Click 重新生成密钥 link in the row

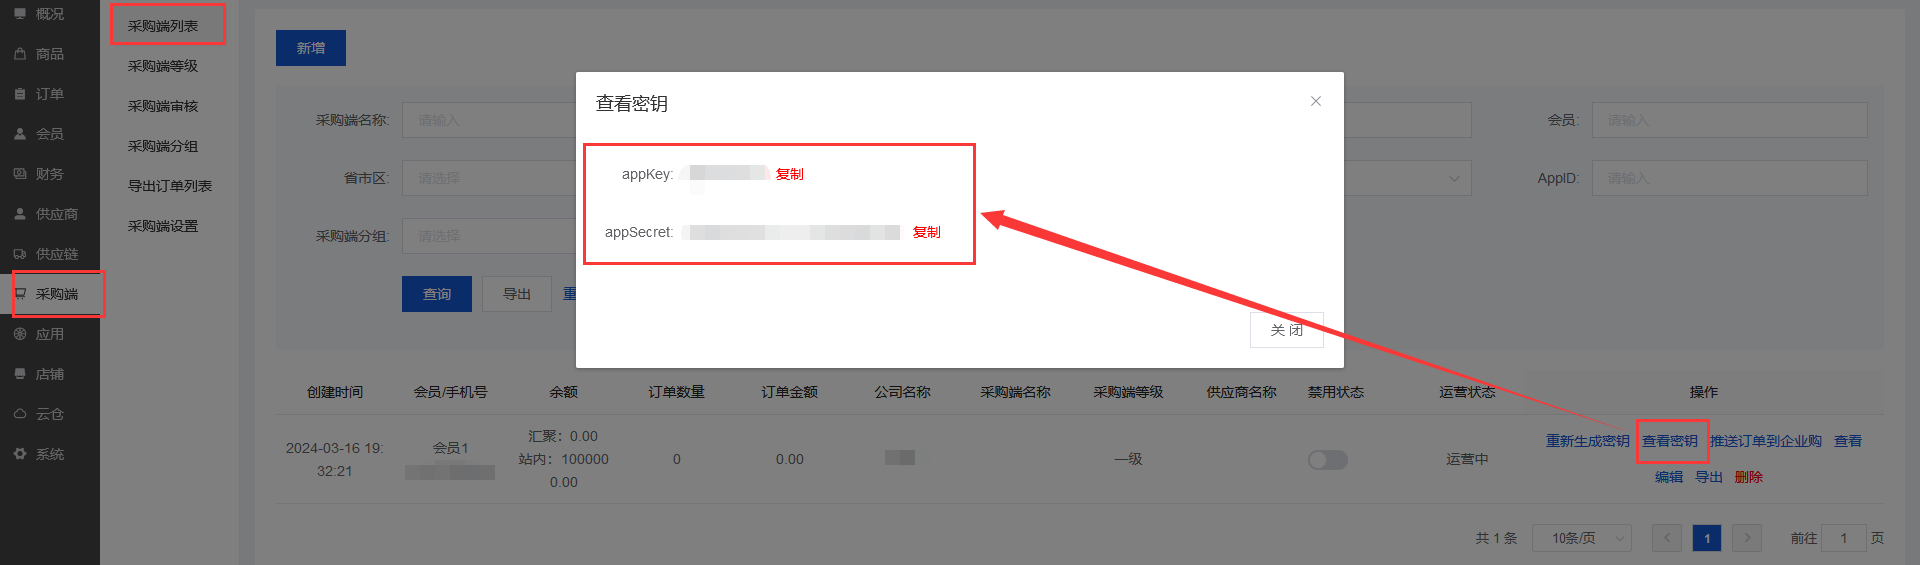tap(1588, 441)
